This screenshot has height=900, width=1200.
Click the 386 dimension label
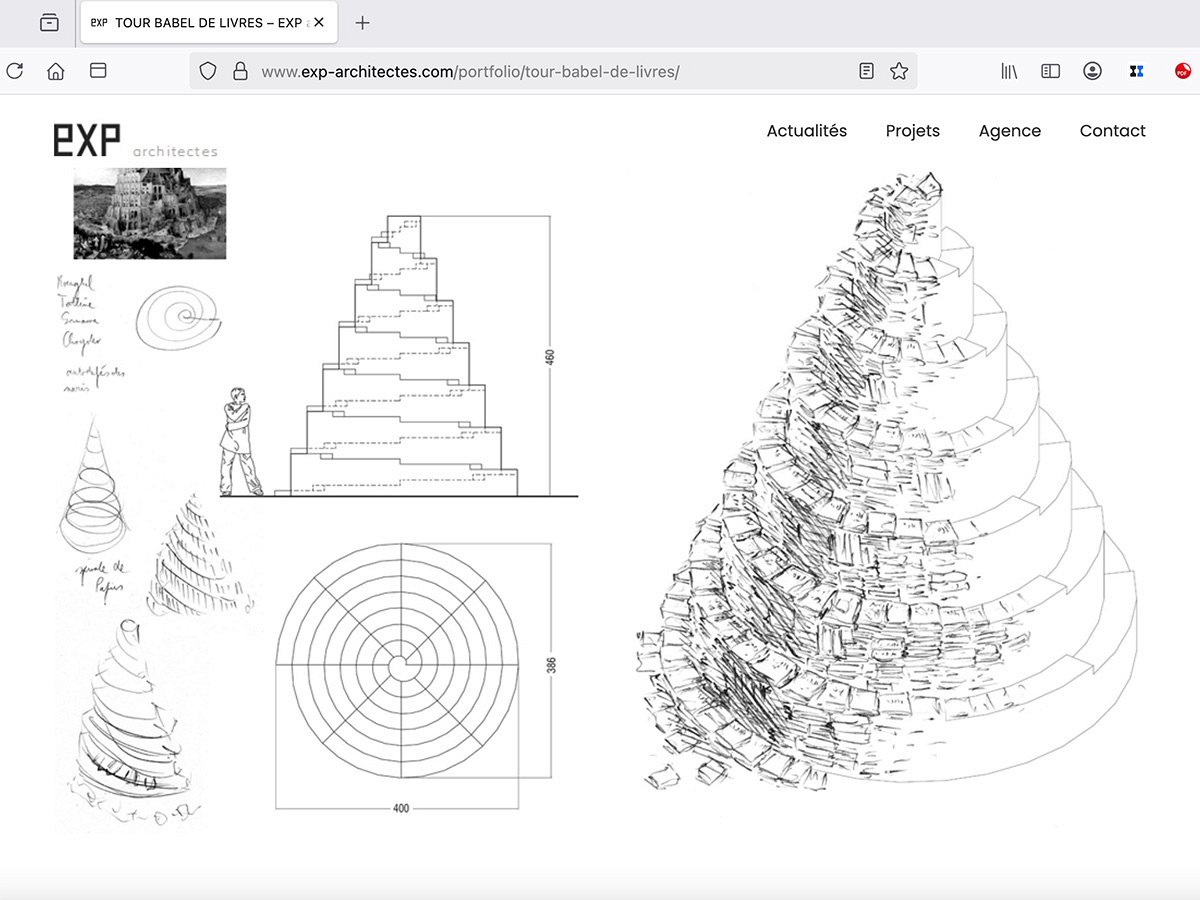(550, 666)
